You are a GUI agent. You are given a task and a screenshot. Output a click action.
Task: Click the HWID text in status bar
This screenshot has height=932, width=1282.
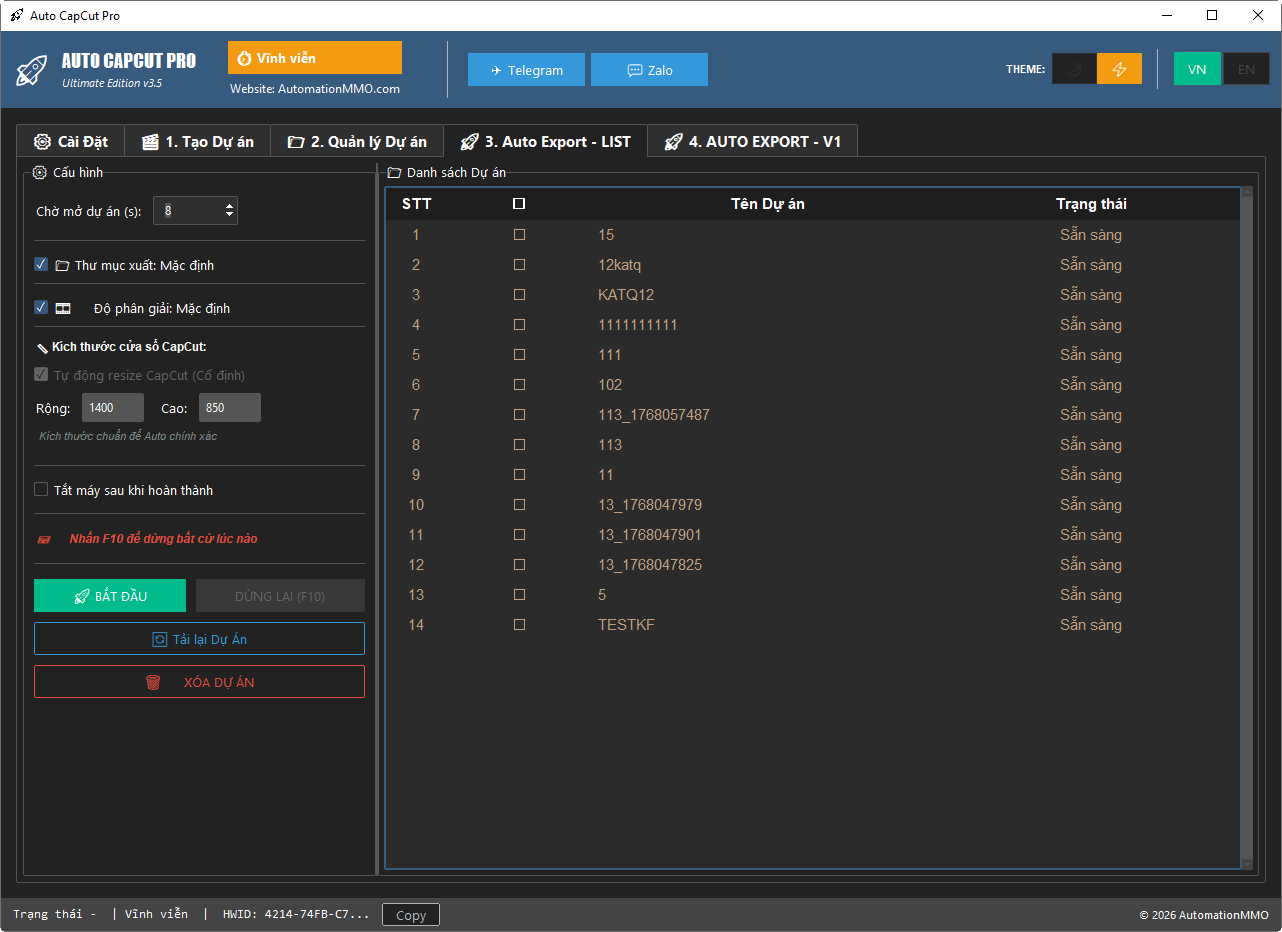[x=296, y=914]
